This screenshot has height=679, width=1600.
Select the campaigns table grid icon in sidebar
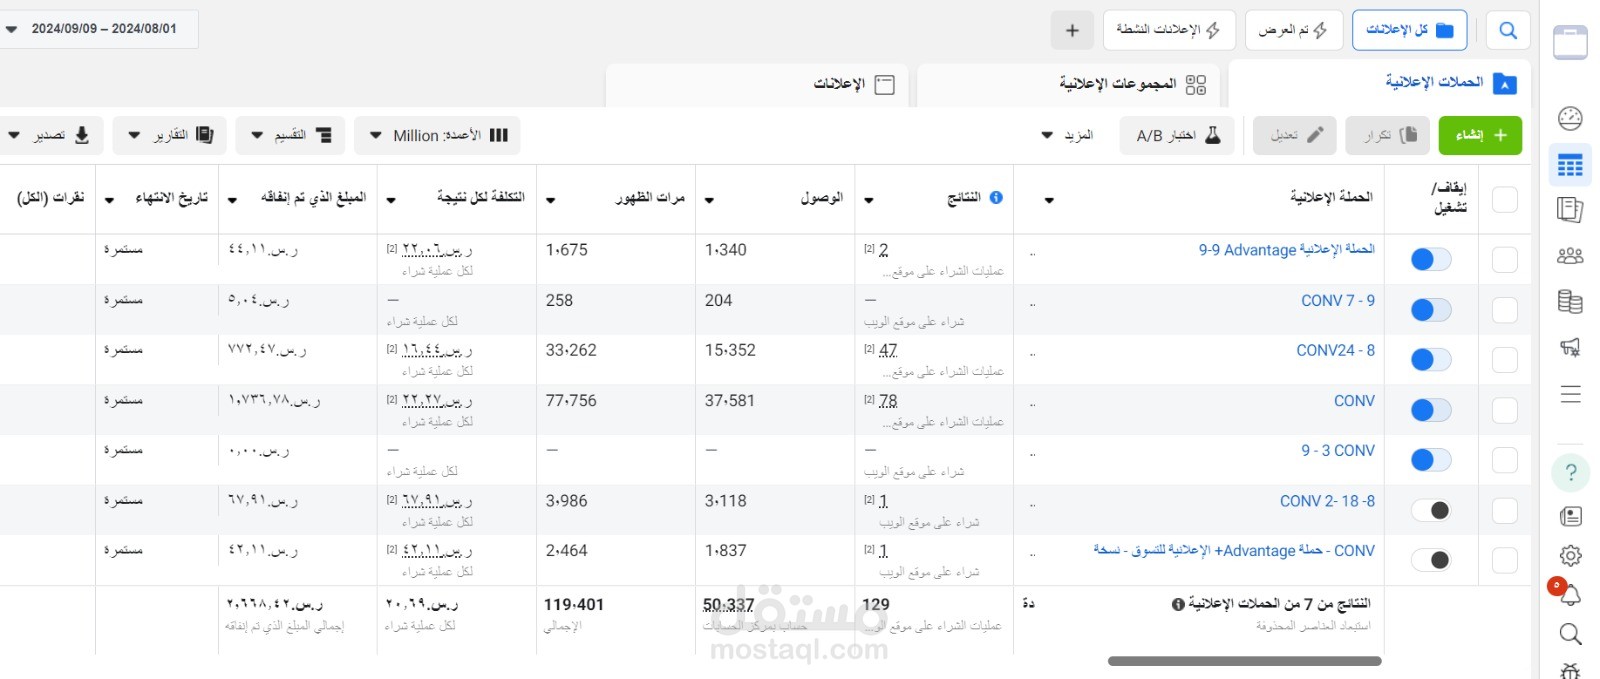point(1570,165)
